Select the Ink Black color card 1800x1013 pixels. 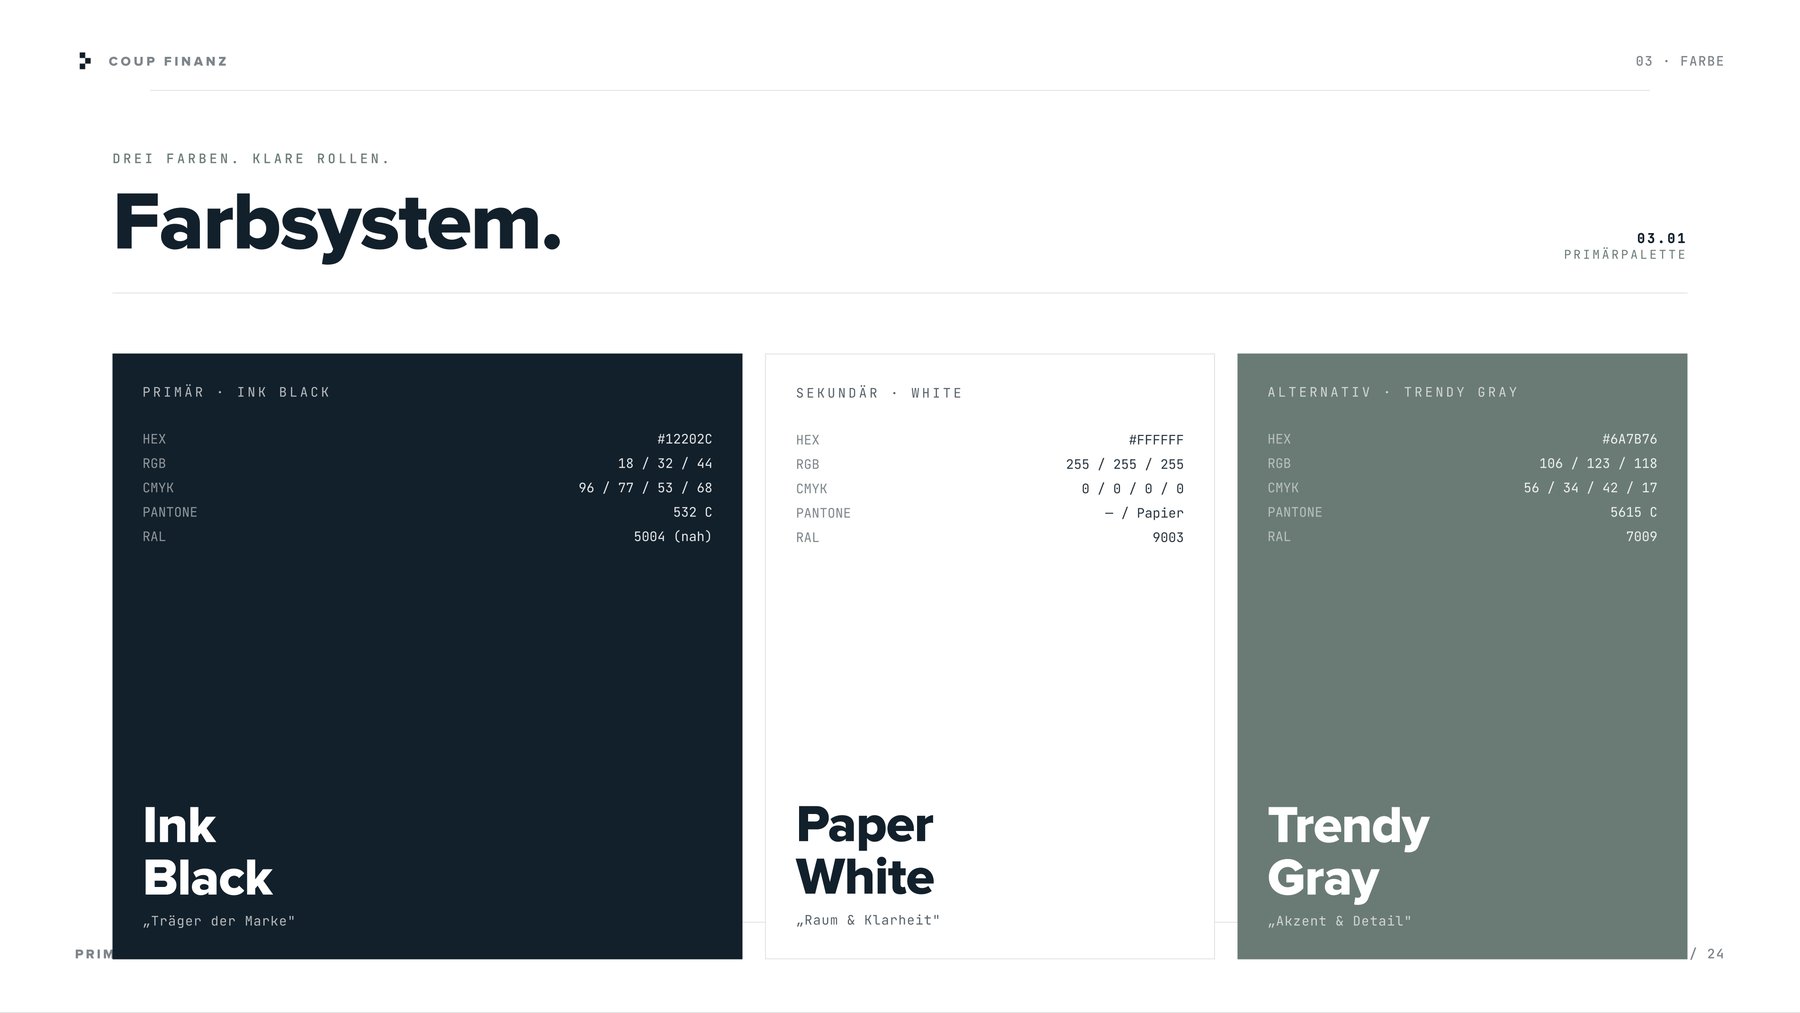tap(427, 656)
